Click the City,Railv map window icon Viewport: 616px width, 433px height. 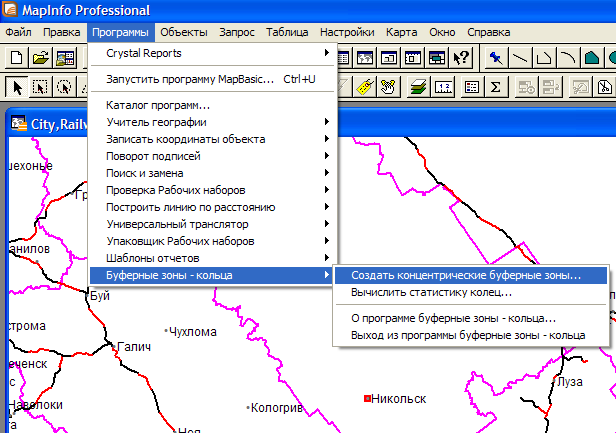[x=19, y=123]
